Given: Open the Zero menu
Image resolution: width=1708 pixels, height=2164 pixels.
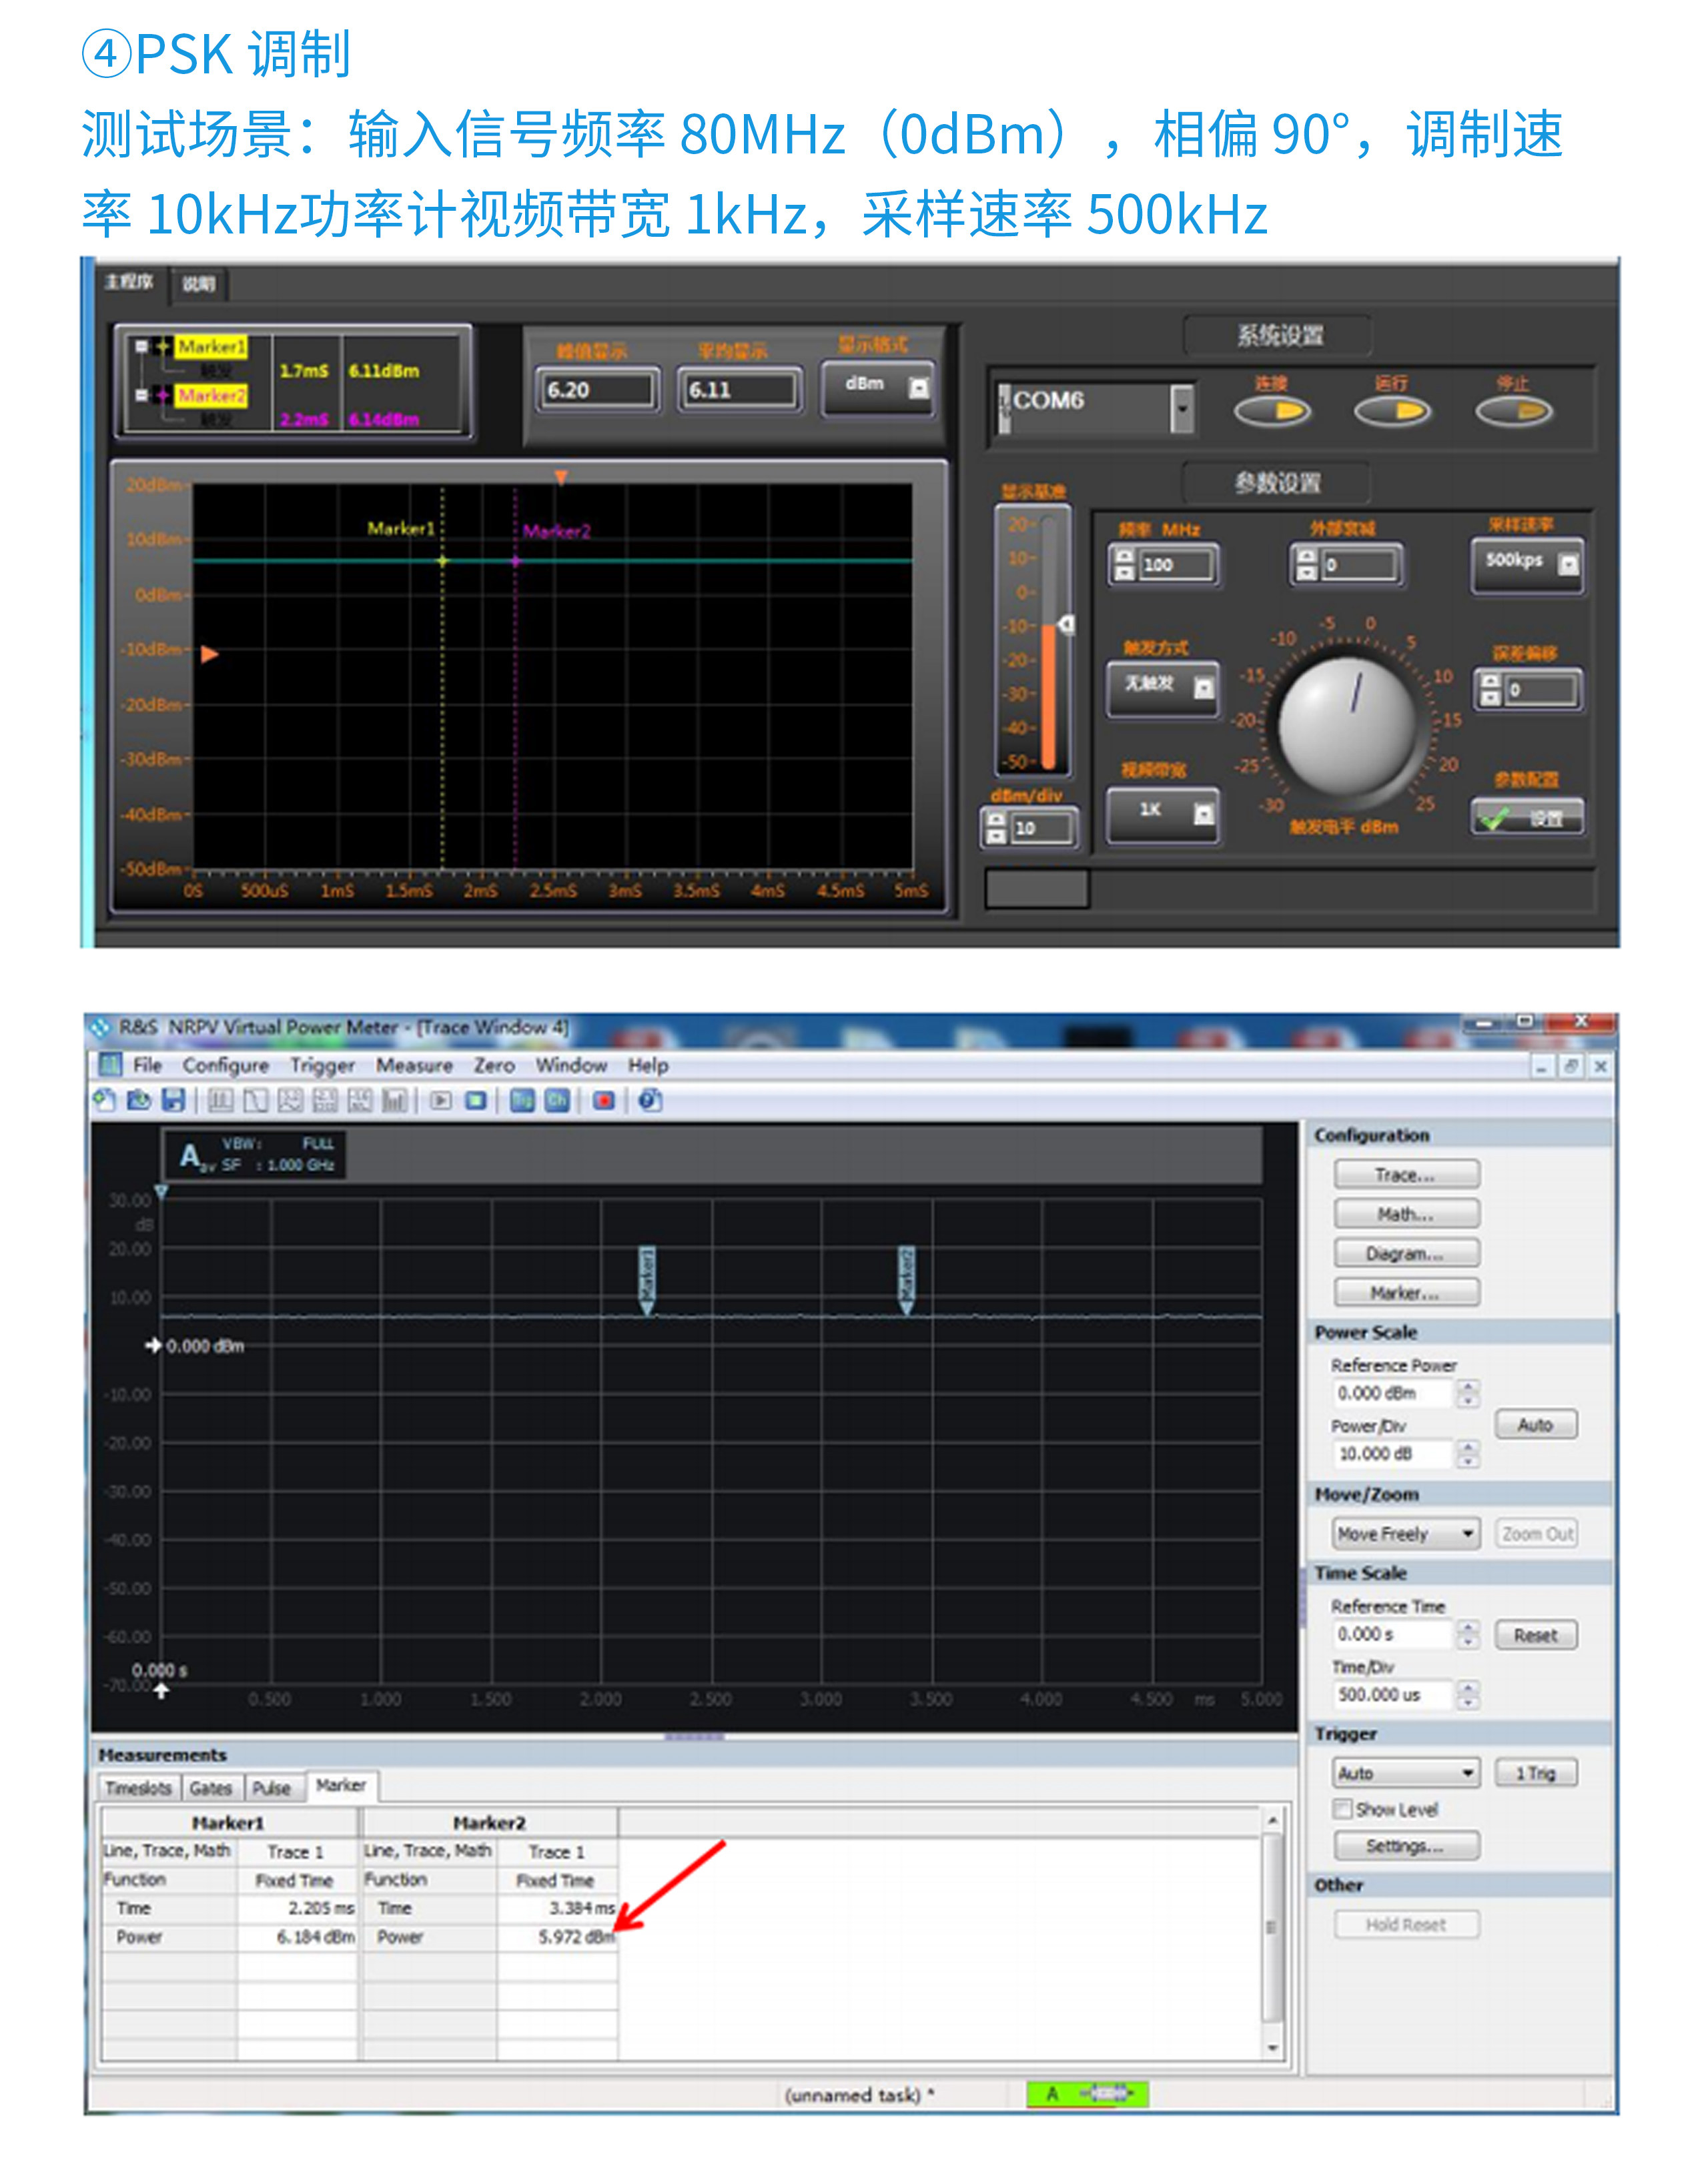Looking at the screenshot, I should [494, 1065].
